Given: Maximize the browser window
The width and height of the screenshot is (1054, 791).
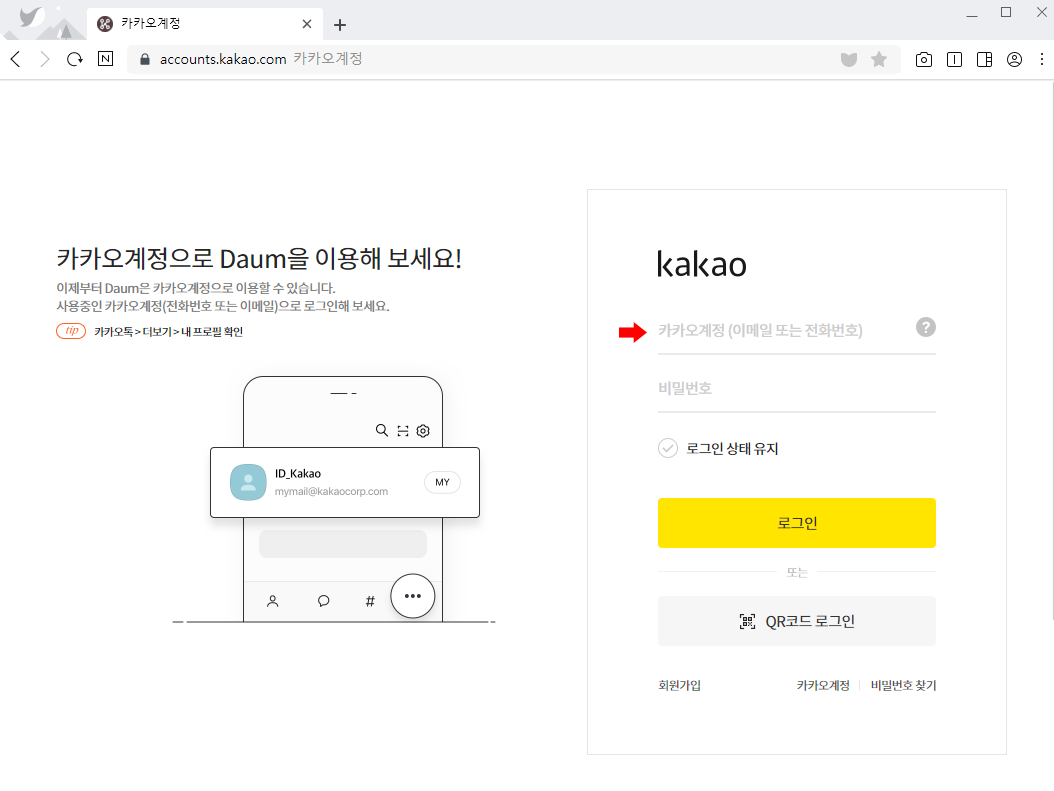Looking at the screenshot, I should [x=1006, y=12].
